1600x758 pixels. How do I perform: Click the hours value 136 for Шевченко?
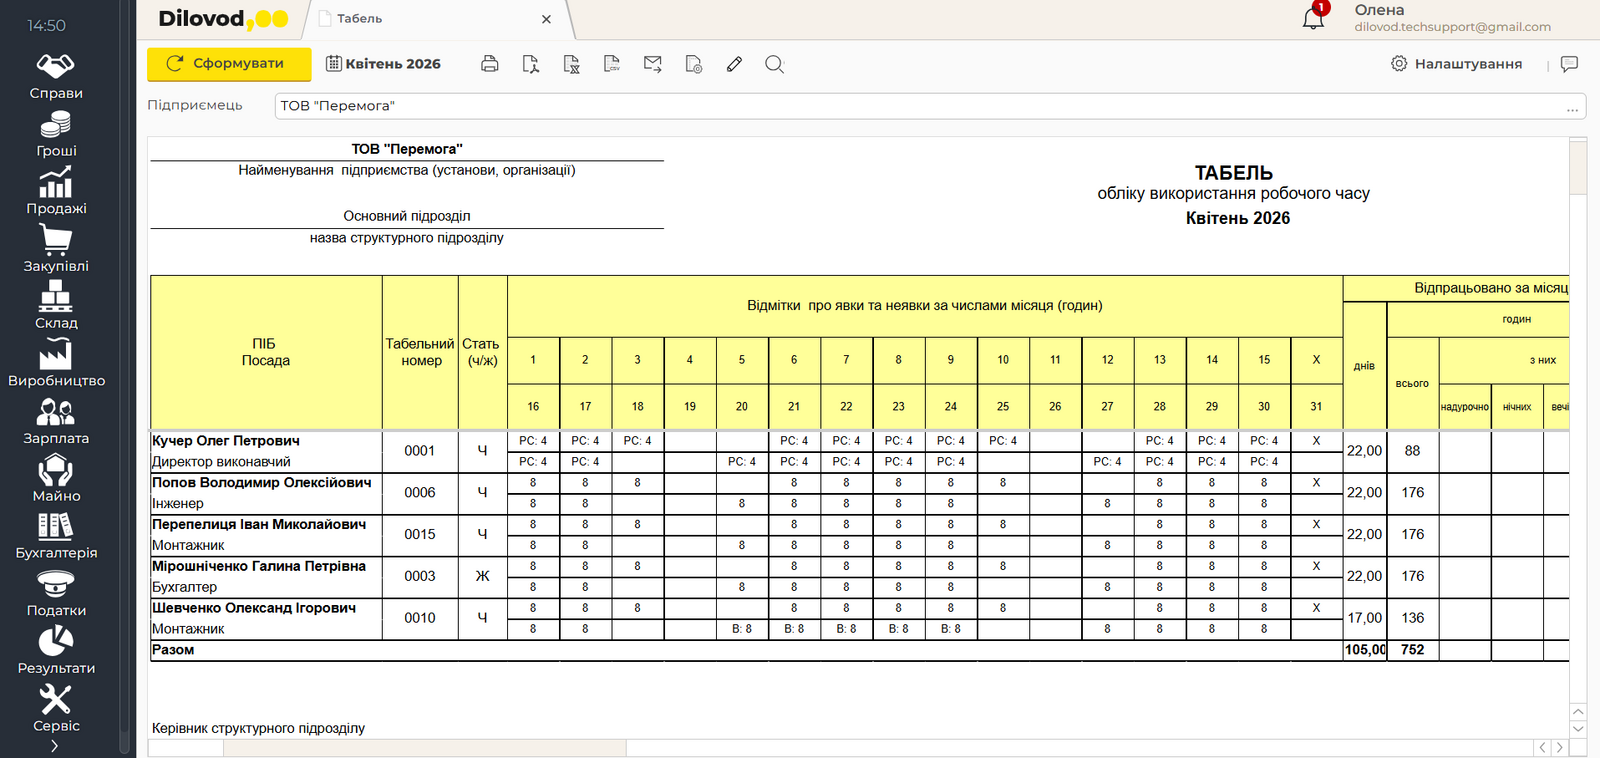pos(1413,619)
